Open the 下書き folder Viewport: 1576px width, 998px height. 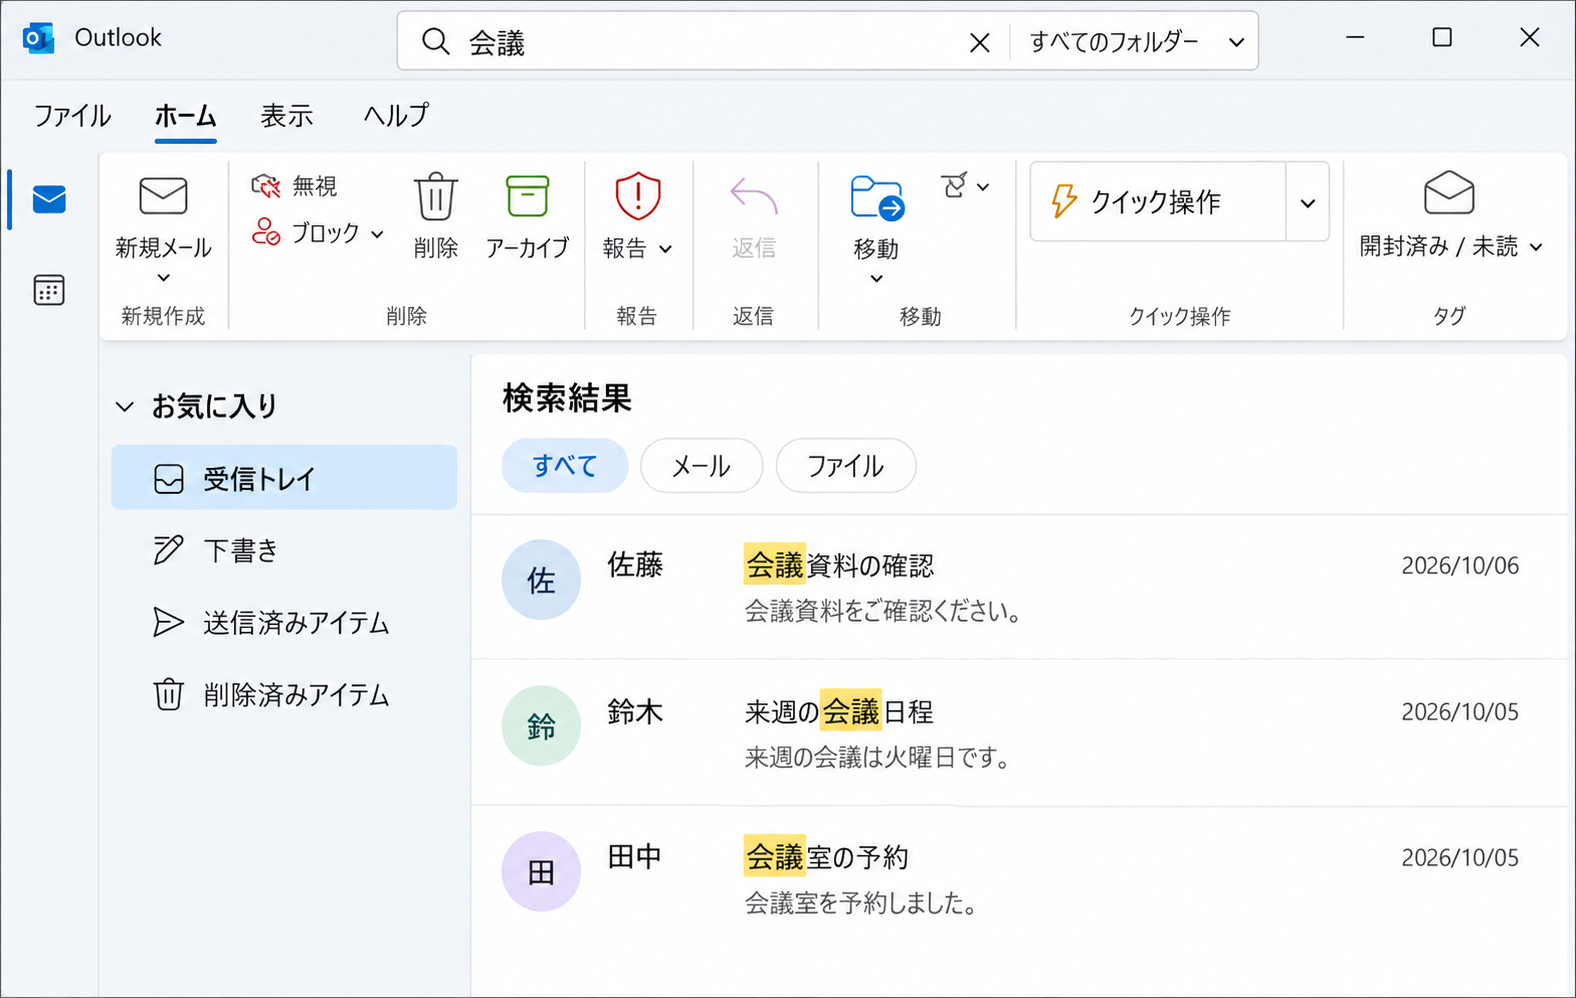tap(284, 550)
